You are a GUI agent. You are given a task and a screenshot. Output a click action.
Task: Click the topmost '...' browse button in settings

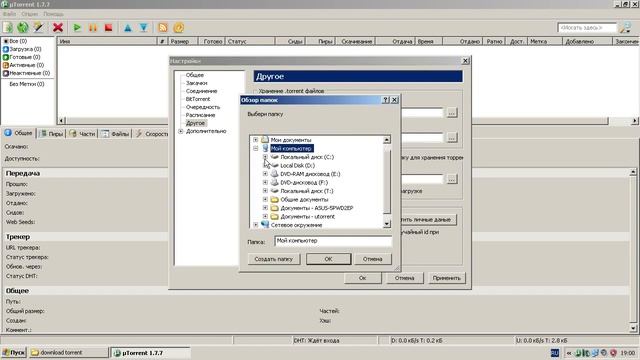pyautogui.click(x=451, y=112)
